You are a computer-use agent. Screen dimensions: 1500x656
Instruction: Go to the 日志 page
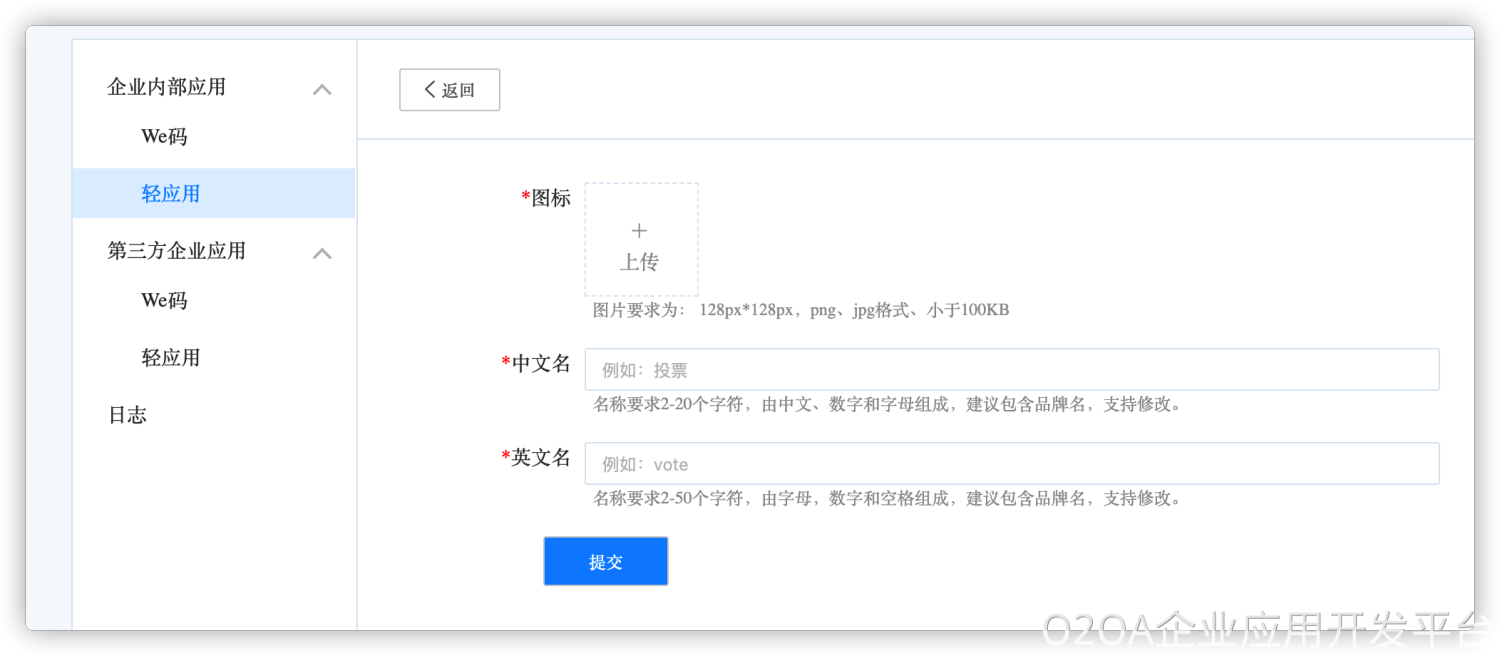tap(127, 415)
